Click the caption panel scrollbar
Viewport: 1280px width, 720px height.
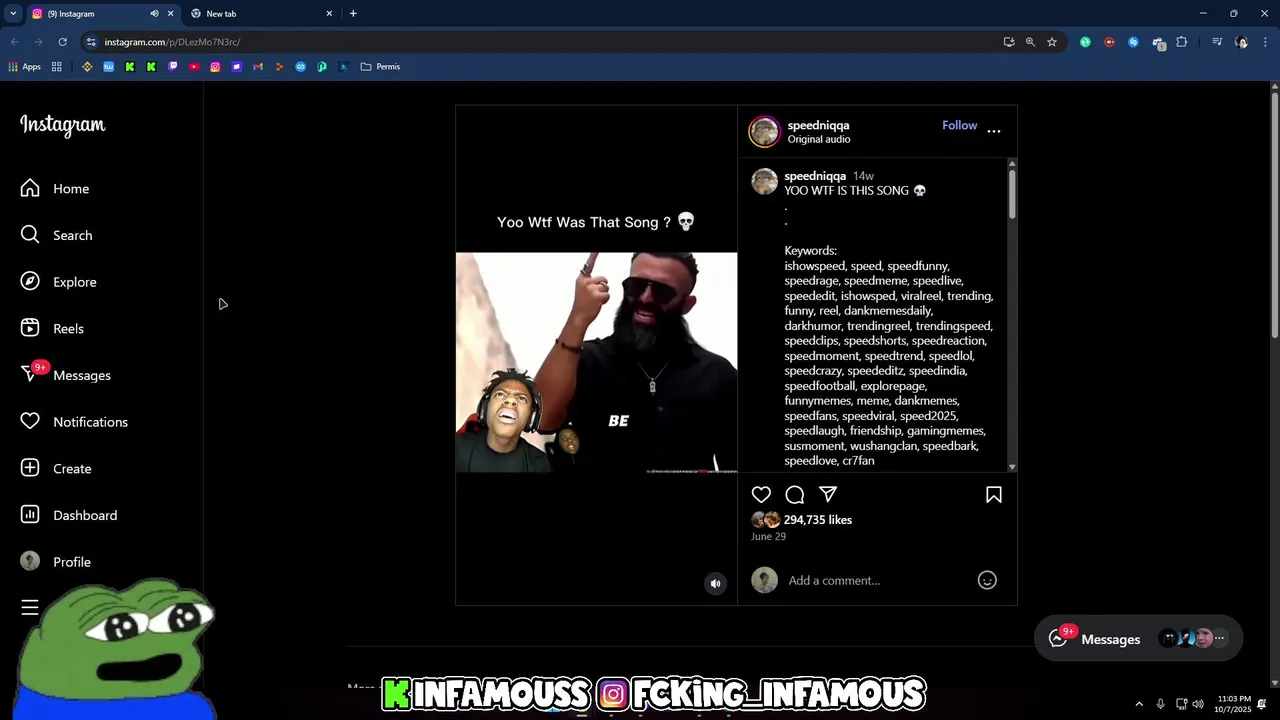click(1012, 194)
